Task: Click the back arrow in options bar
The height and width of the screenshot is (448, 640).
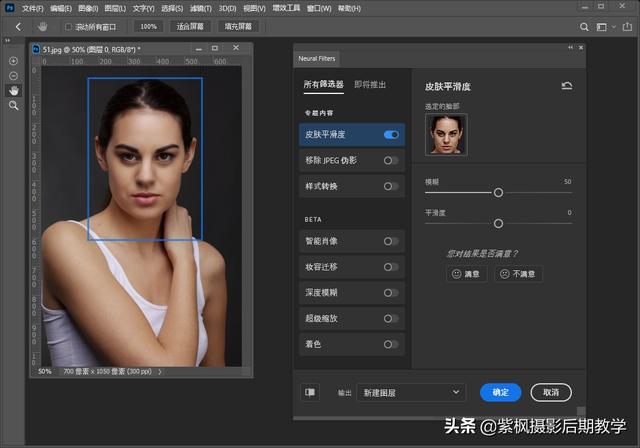Action: 19,26
